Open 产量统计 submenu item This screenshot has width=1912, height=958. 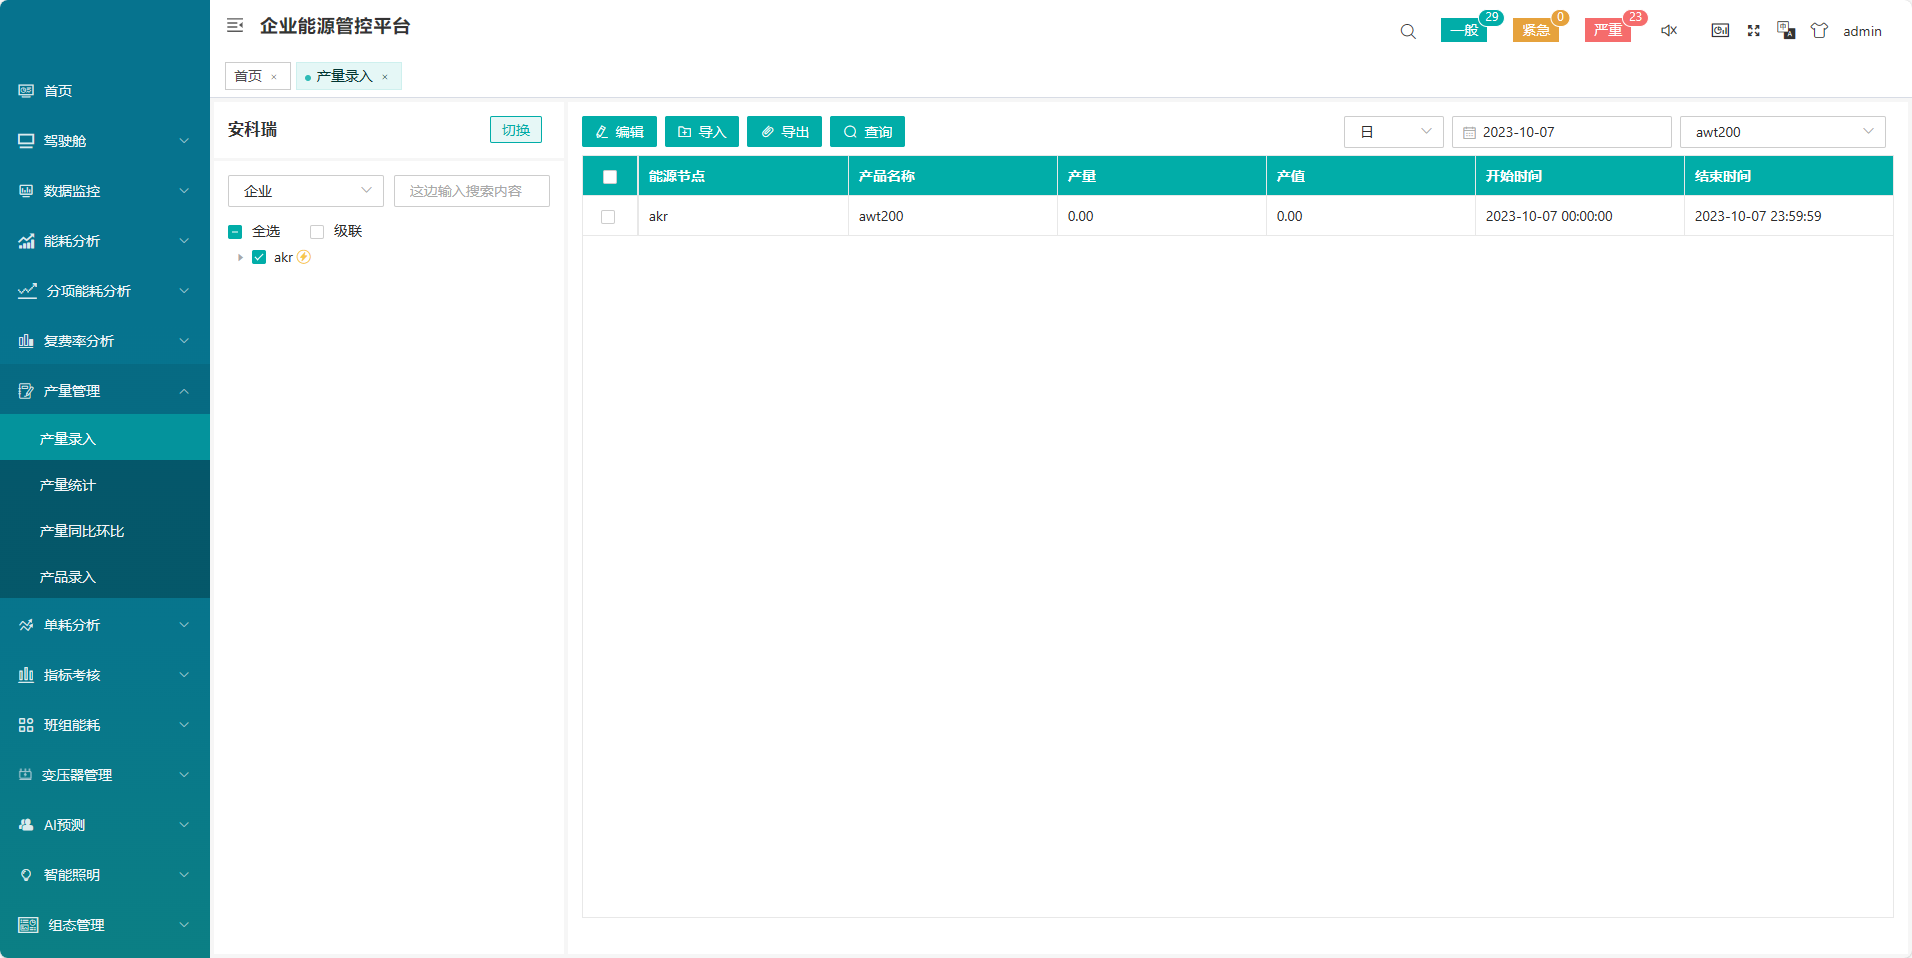(67, 485)
